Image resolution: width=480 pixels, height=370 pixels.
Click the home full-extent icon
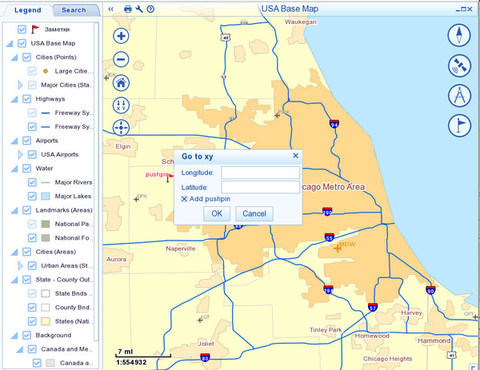tap(121, 83)
